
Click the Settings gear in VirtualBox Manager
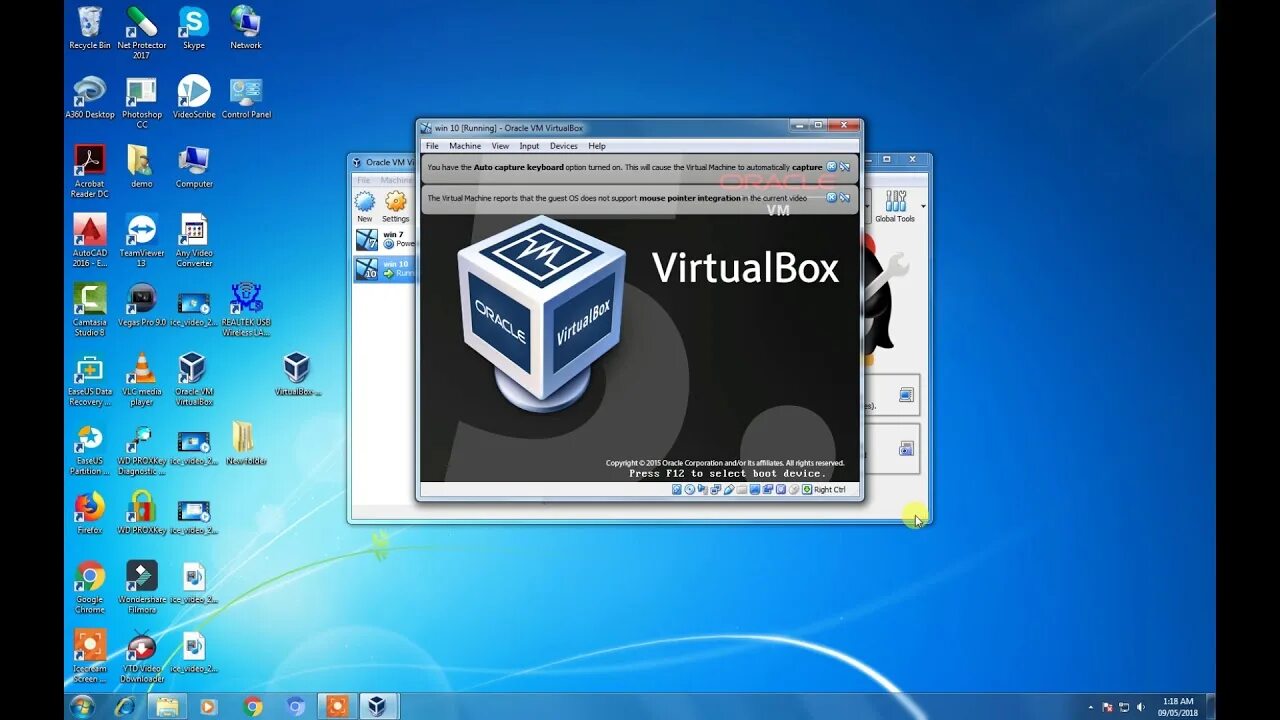(396, 207)
